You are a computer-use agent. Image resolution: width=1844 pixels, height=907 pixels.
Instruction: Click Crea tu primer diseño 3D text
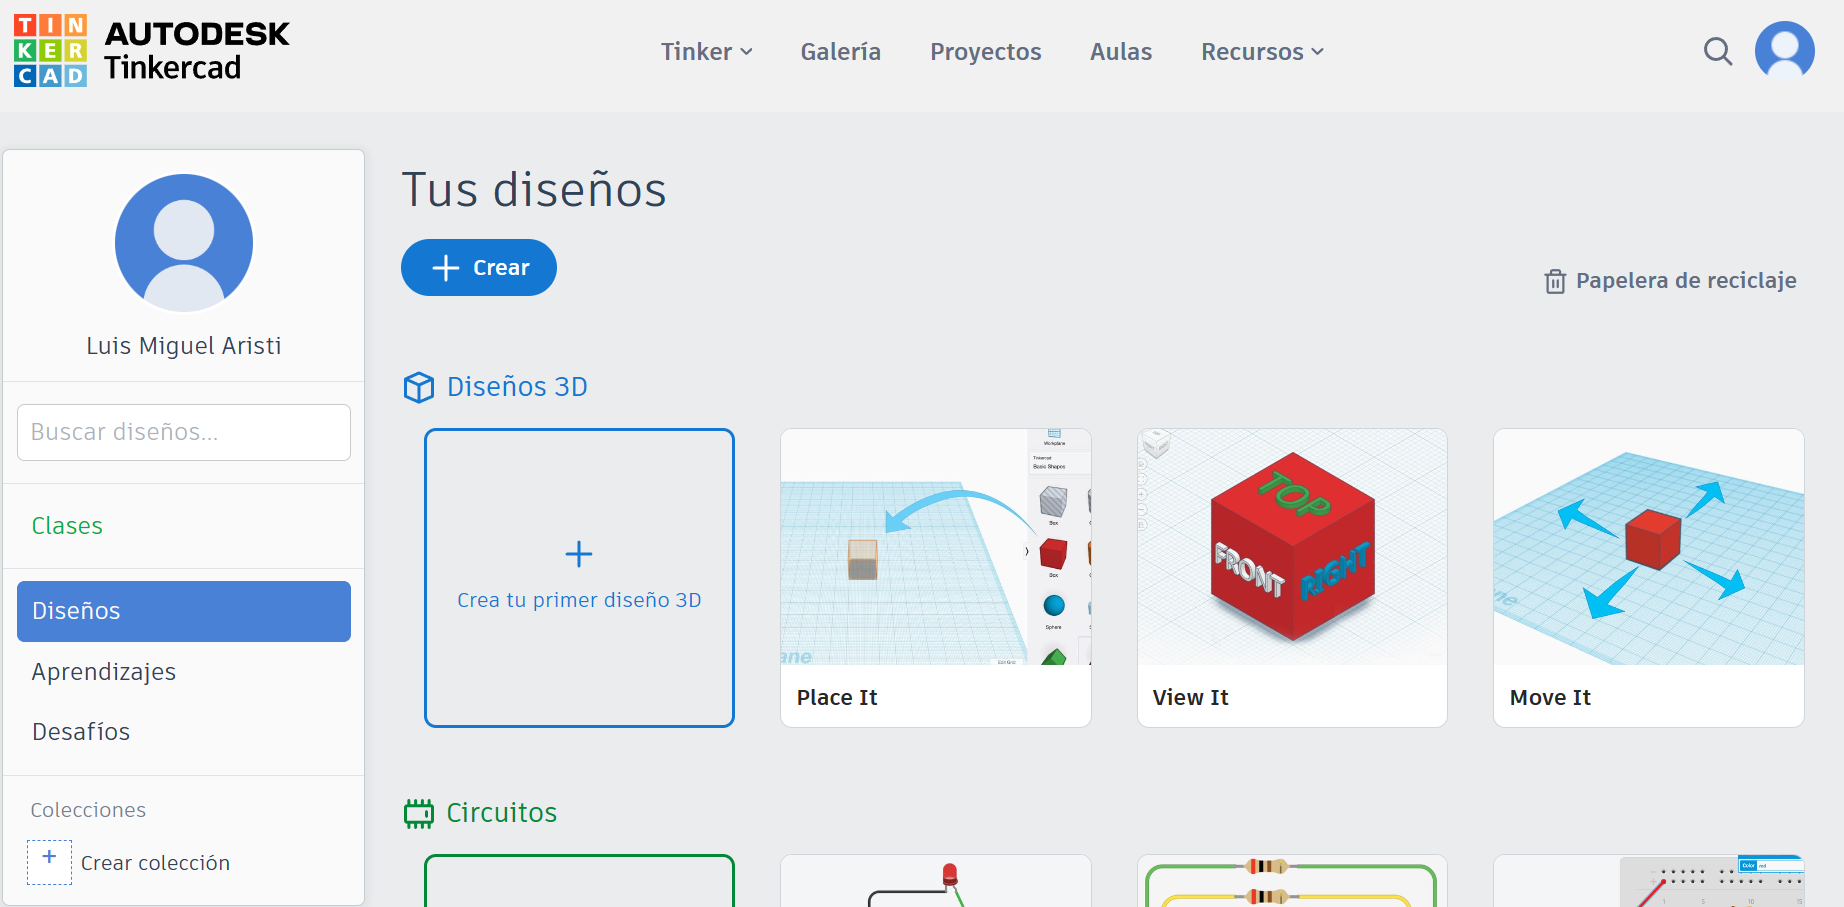click(x=579, y=600)
